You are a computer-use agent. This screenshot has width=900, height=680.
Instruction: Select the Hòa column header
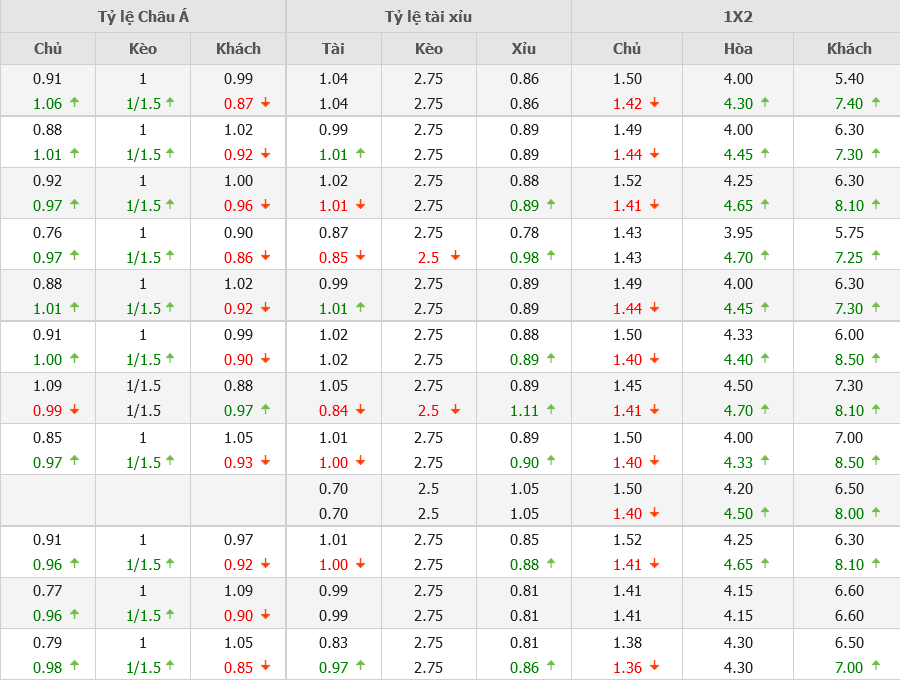pos(738,48)
